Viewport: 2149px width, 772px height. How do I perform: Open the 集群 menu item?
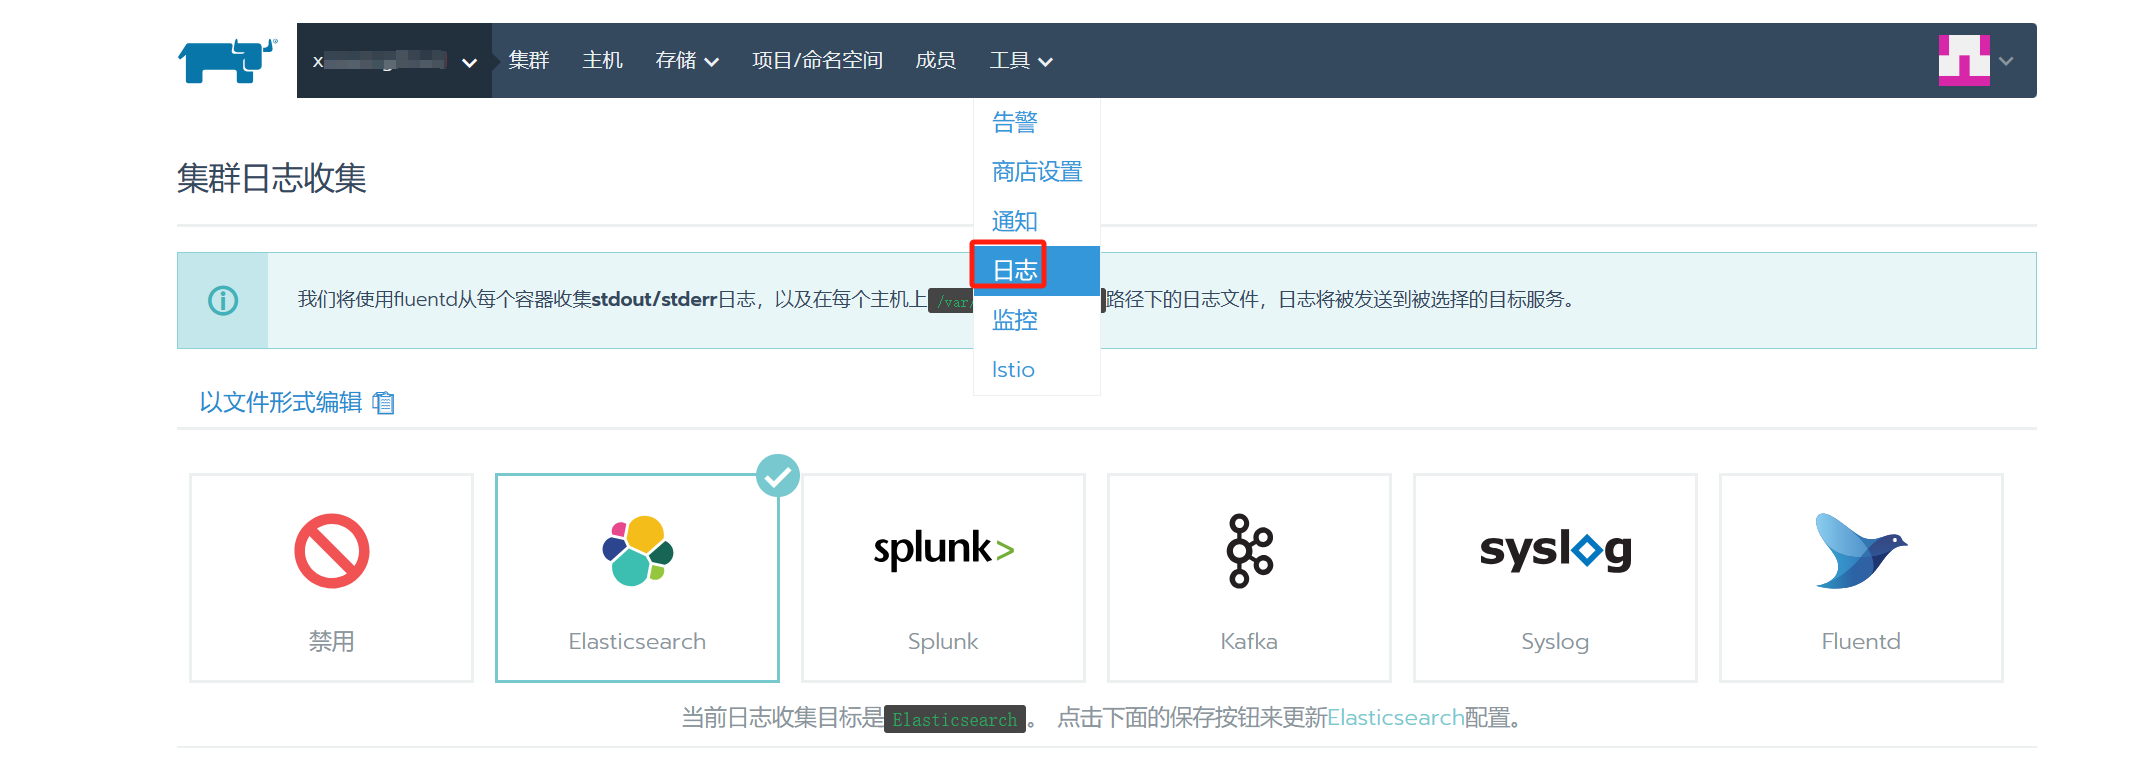click(529, 61)
